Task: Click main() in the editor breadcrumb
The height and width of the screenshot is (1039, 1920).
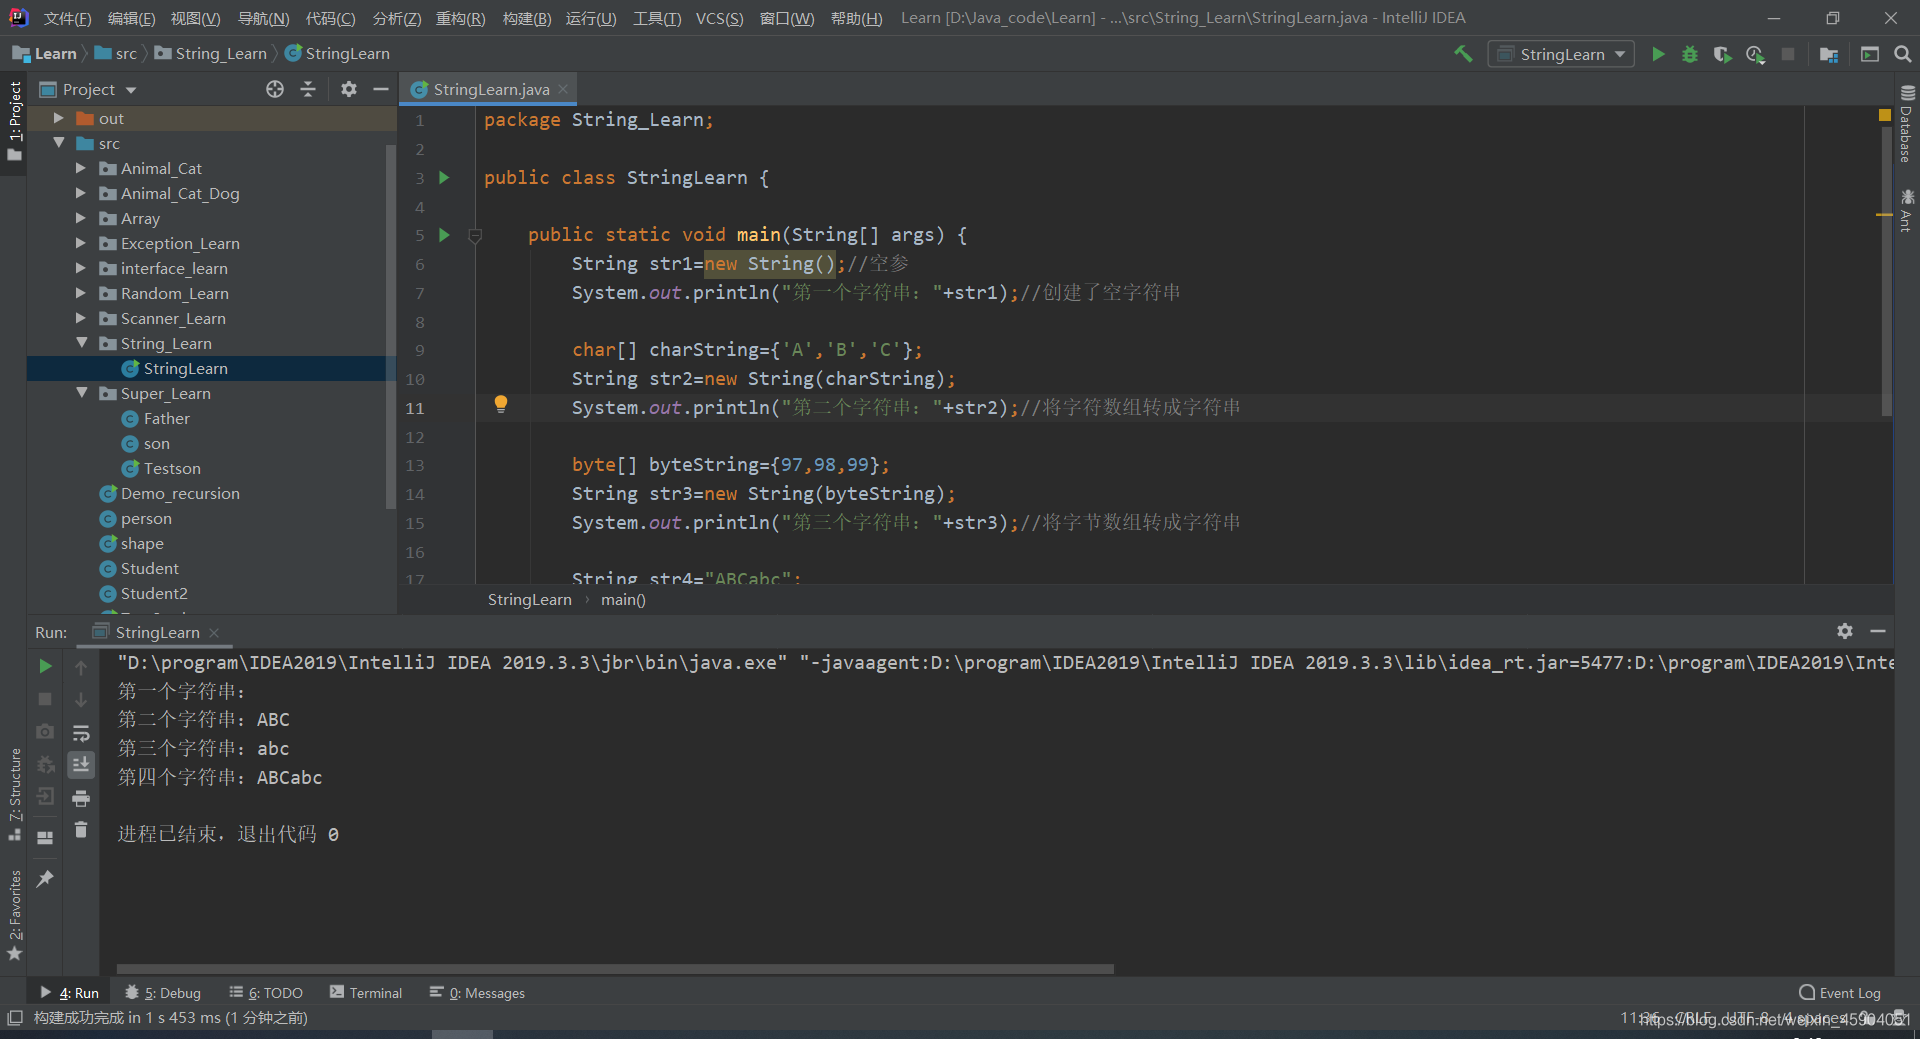Action: pos(623,600)
